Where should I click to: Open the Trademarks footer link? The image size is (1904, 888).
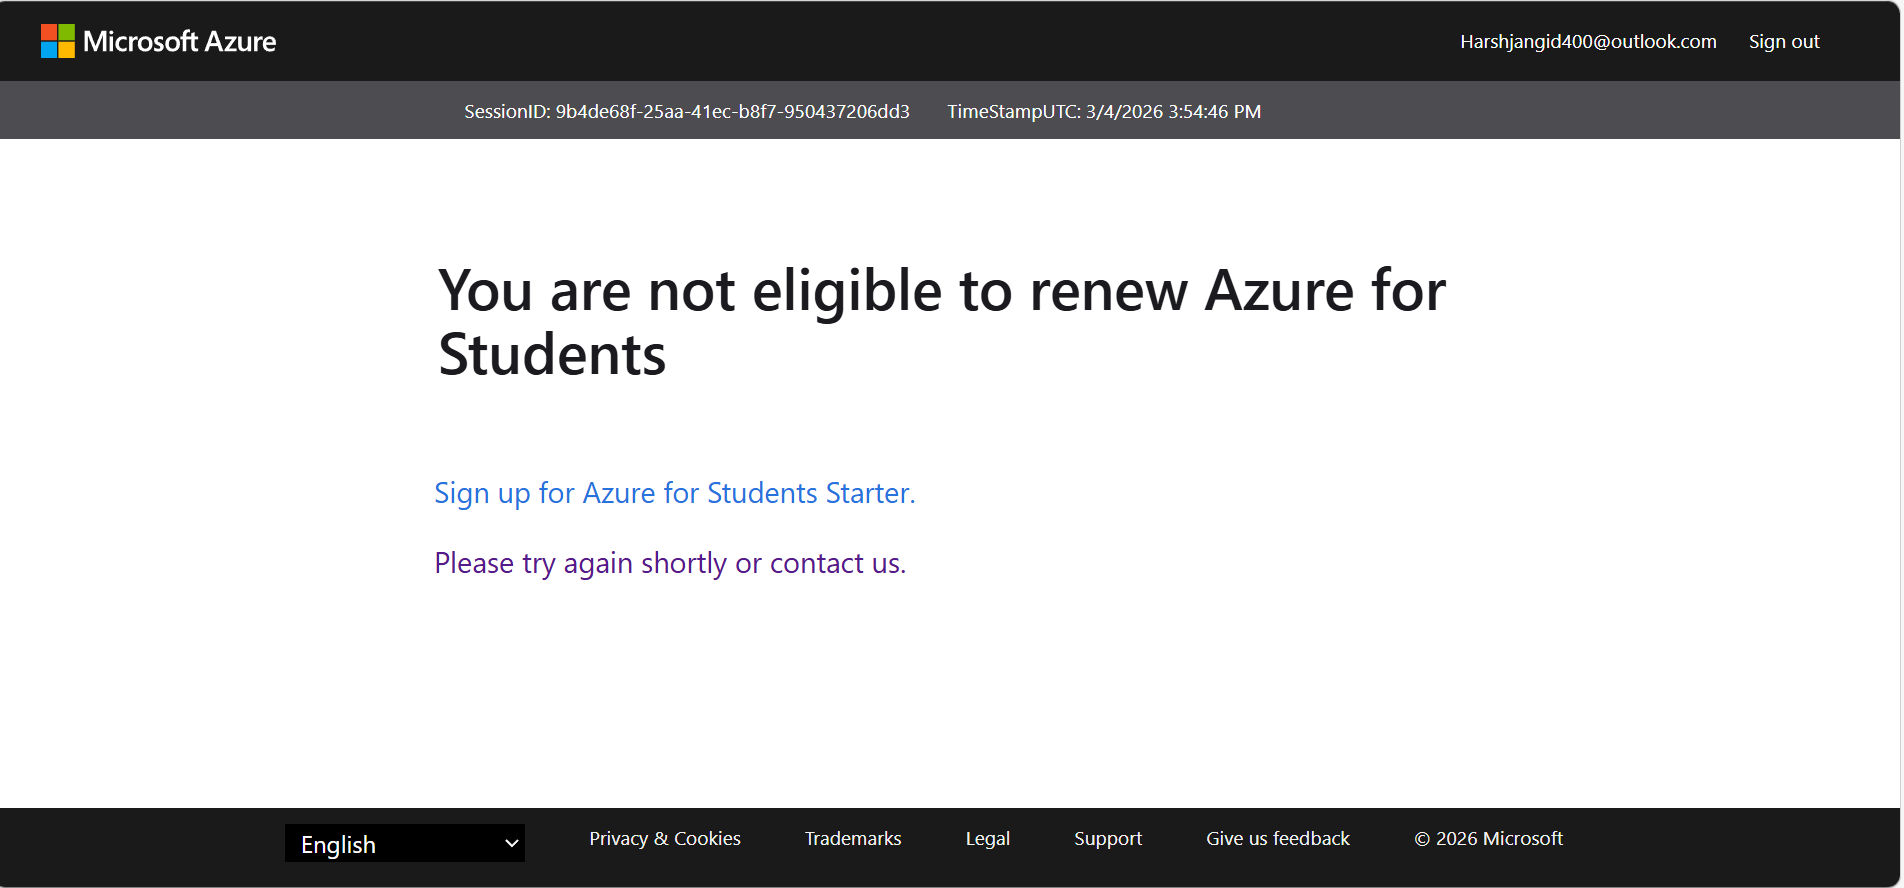click(x=853, y=839)
